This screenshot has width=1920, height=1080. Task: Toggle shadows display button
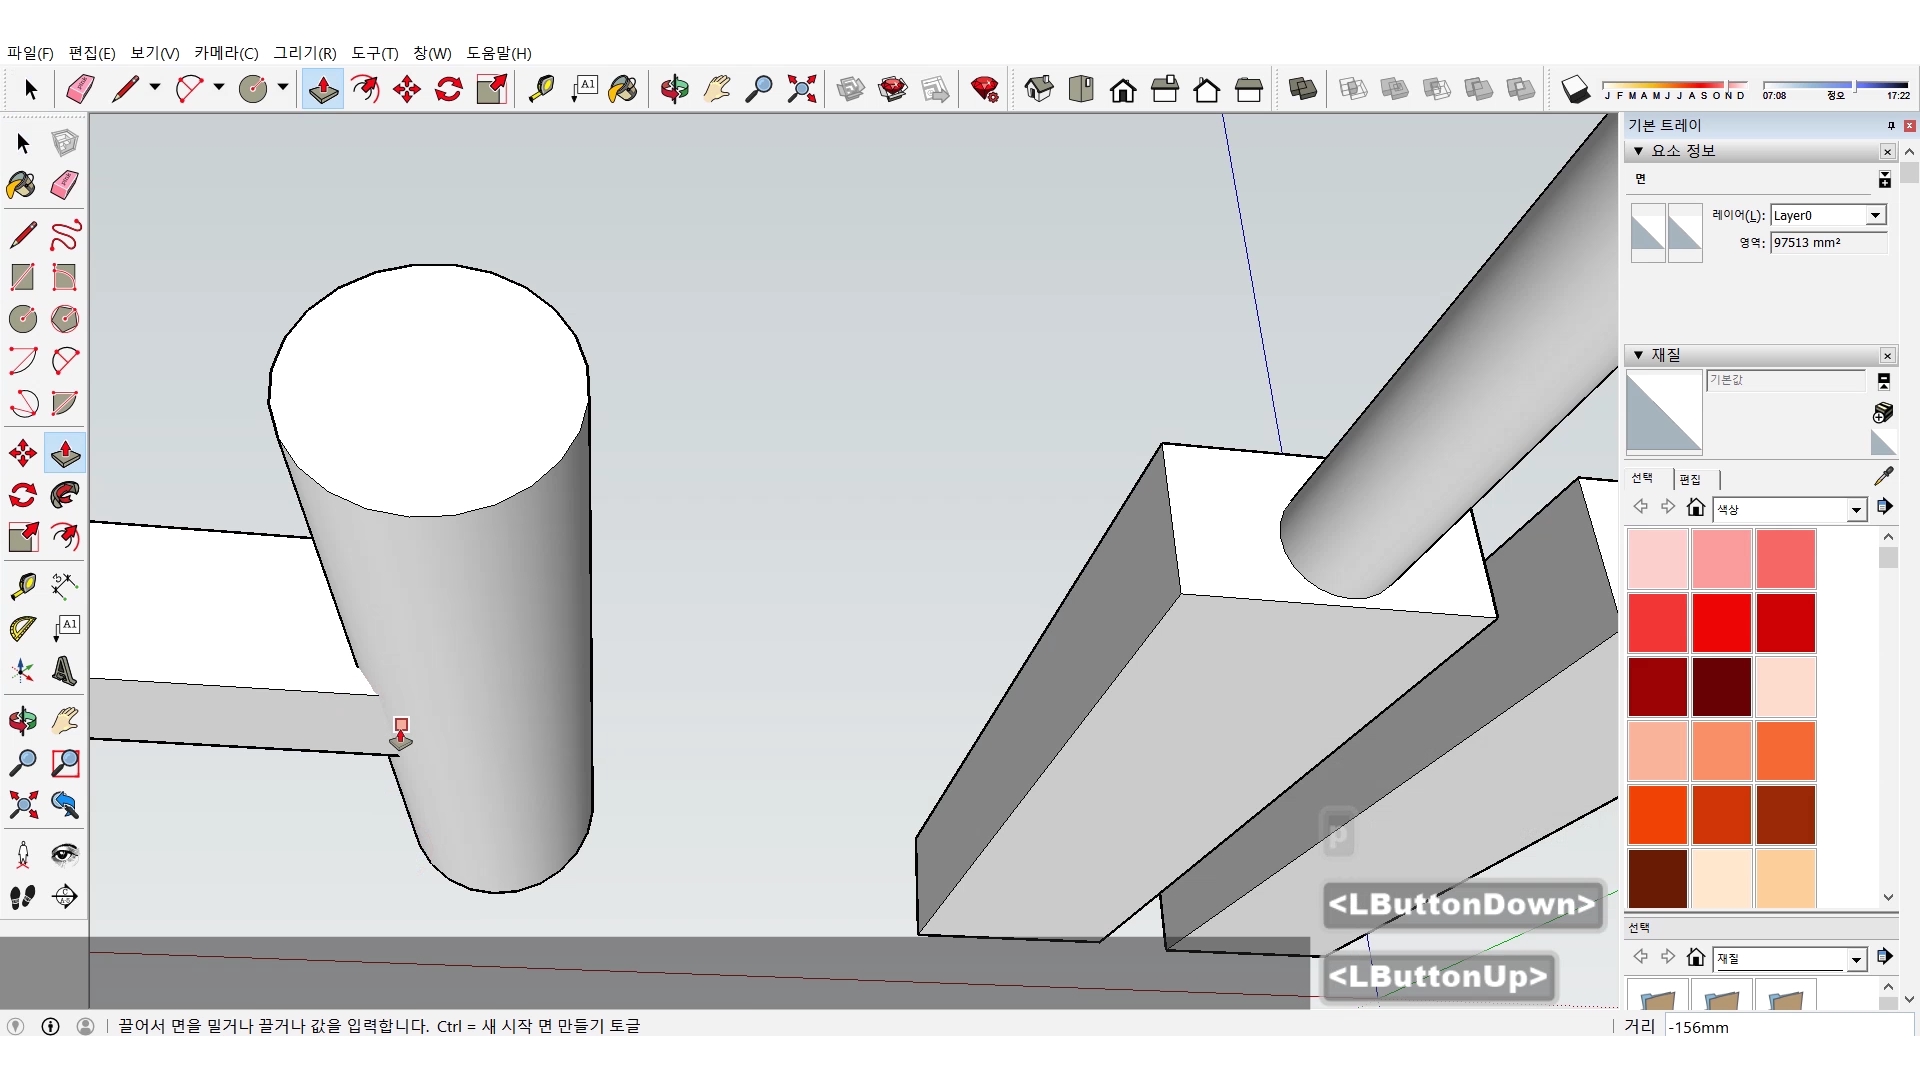(1575, 89)
